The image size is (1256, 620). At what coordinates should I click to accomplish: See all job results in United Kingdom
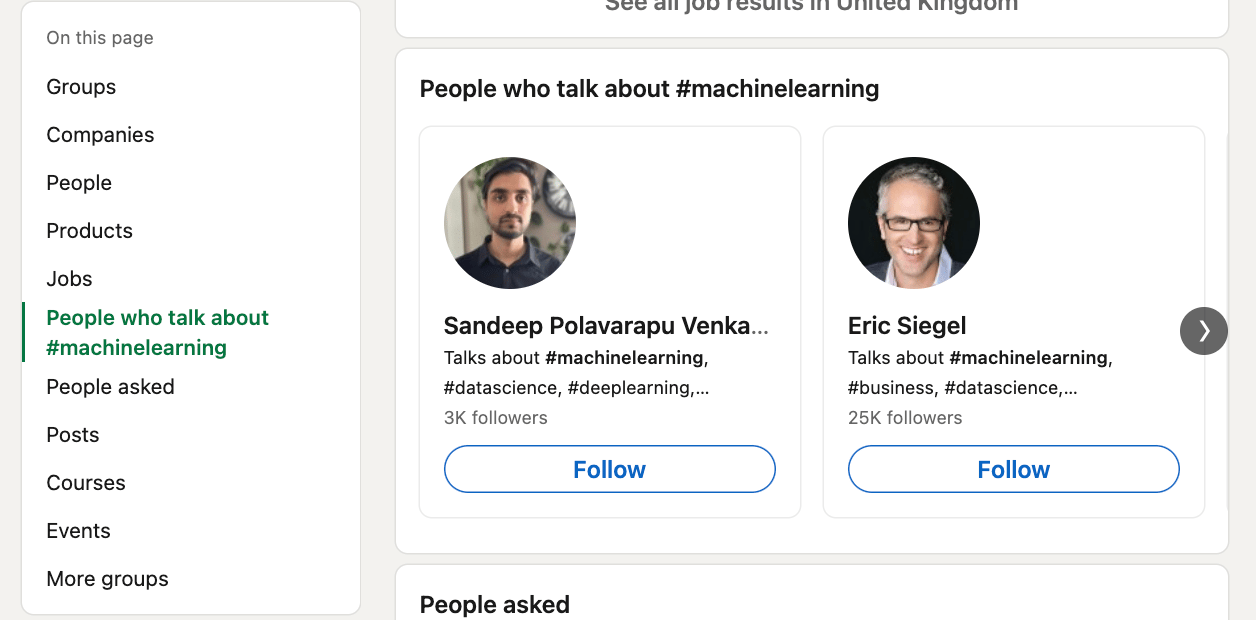coord(811,6)
